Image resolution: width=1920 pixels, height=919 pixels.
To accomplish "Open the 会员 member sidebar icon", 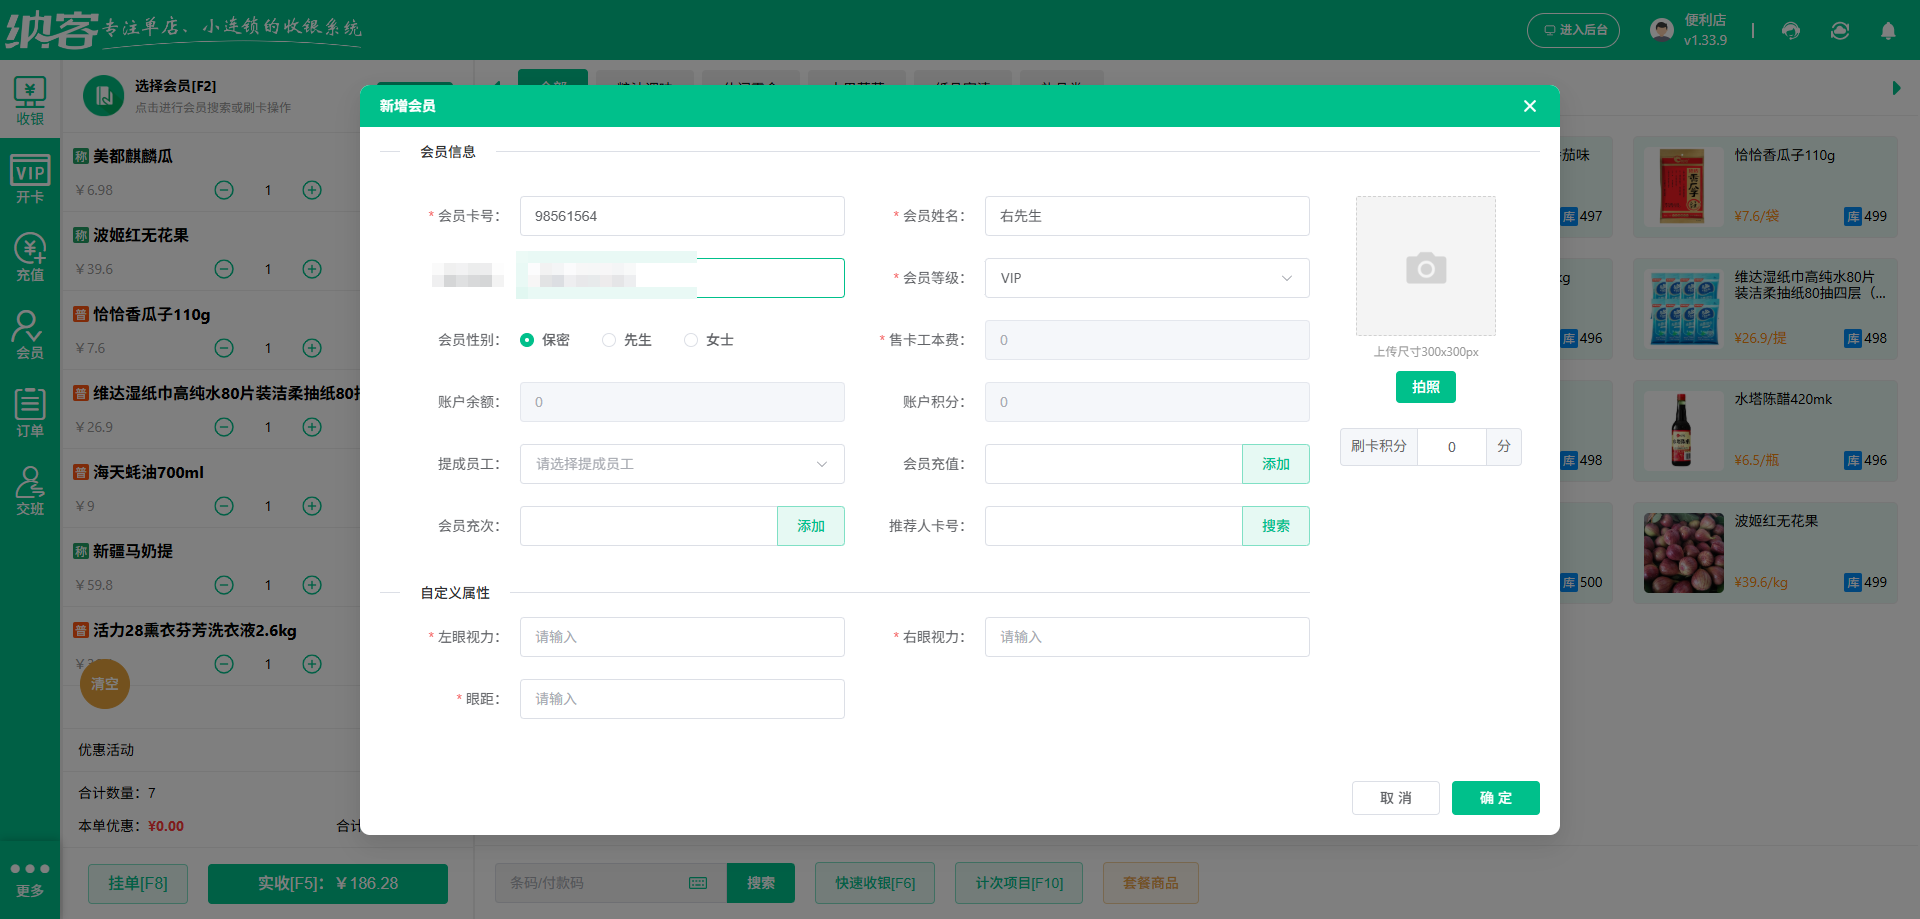I will pos(30,333).
